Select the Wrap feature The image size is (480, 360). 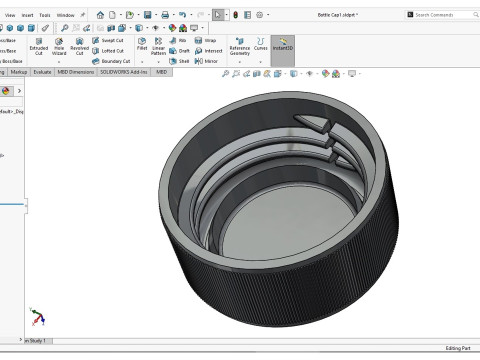(x=205, y=40)
